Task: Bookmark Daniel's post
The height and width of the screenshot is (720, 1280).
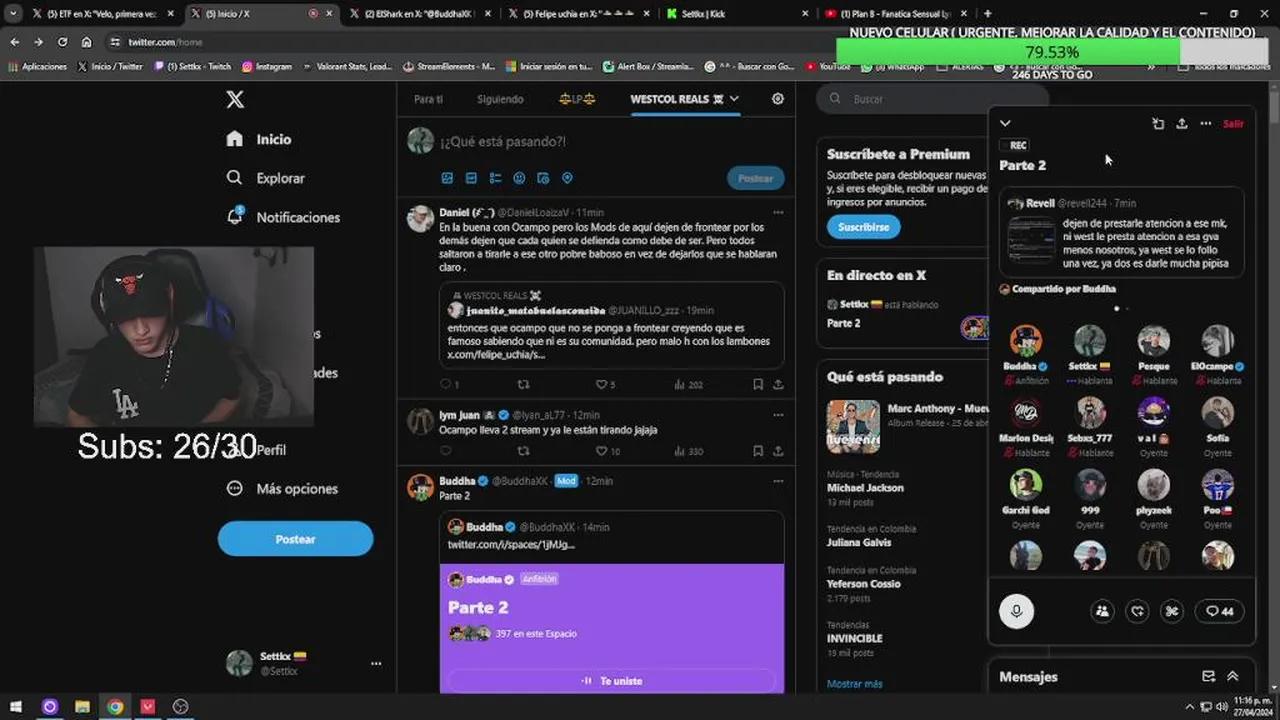Action: click(758, 384)
